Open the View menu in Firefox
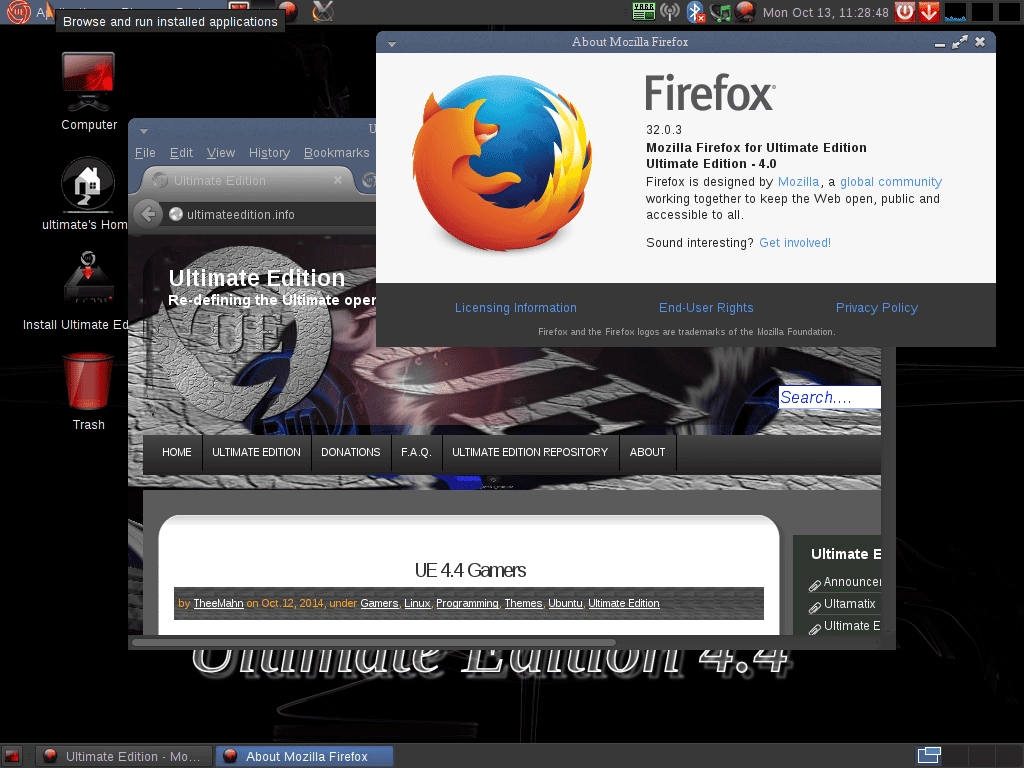 (221, 153)
